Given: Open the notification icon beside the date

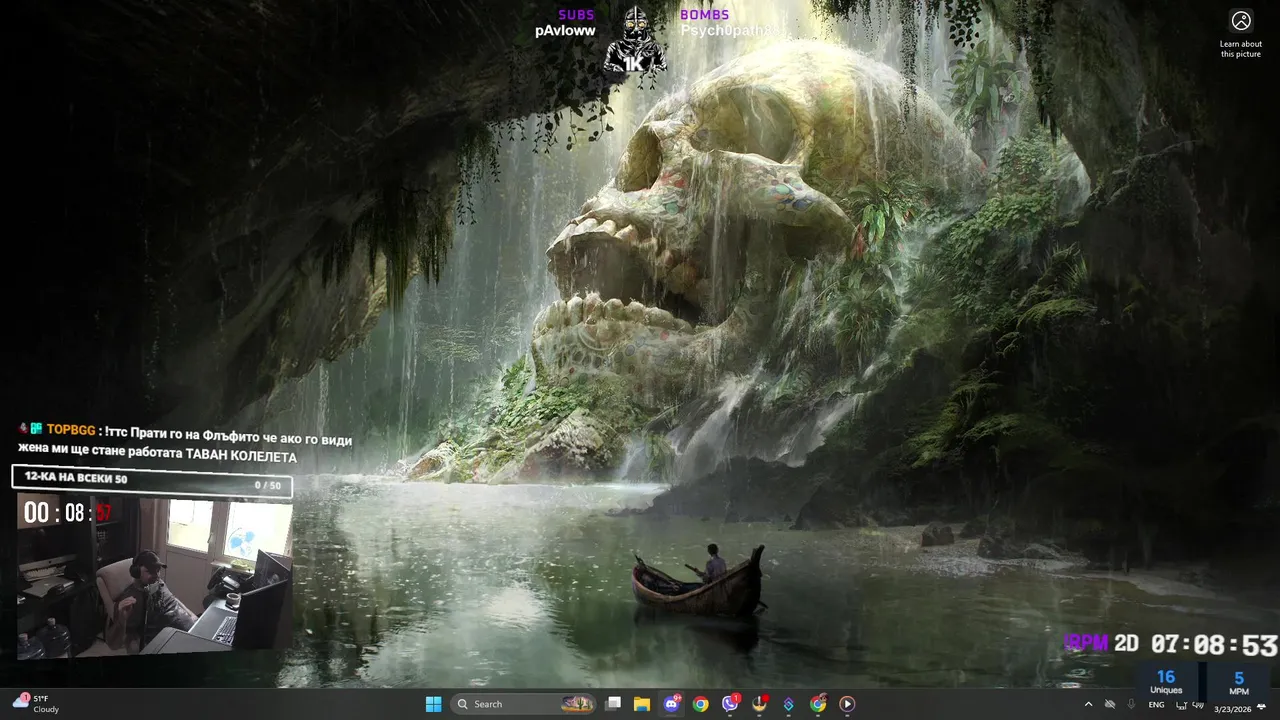Looking at the screenshot, I should pyautogui.click(x=1261, y=706).
